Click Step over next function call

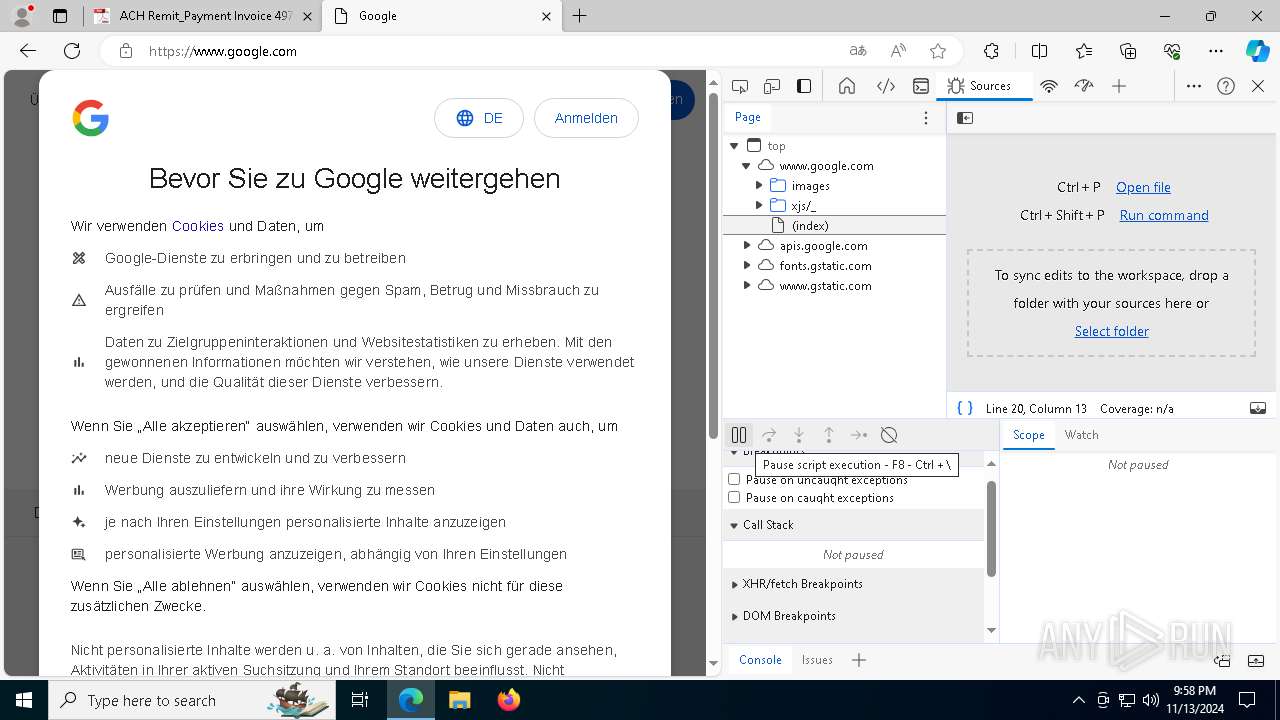[769, 435]
